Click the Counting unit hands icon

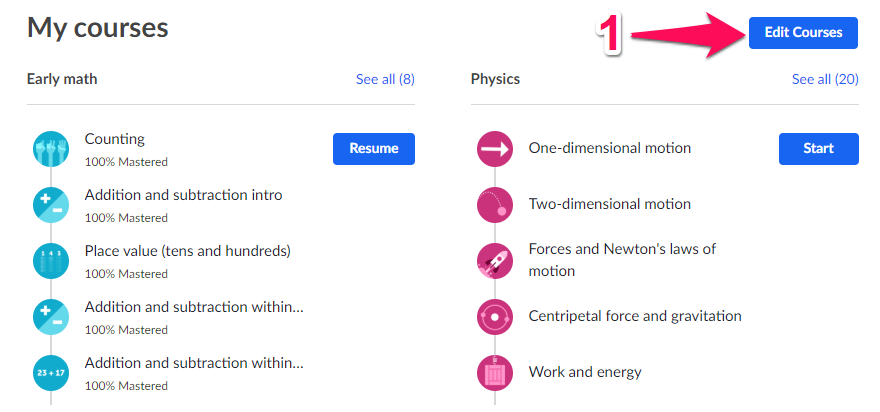coord(51,149)
